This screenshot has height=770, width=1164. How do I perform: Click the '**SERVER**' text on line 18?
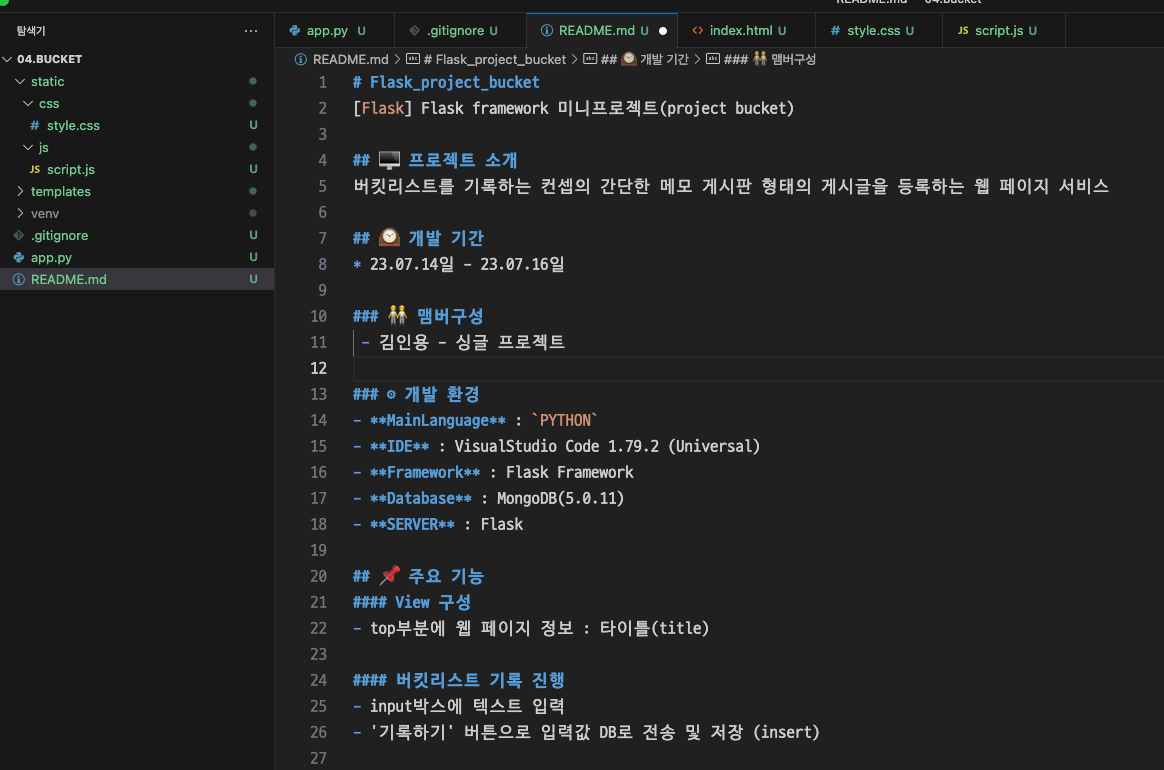[x=412, y=524]
